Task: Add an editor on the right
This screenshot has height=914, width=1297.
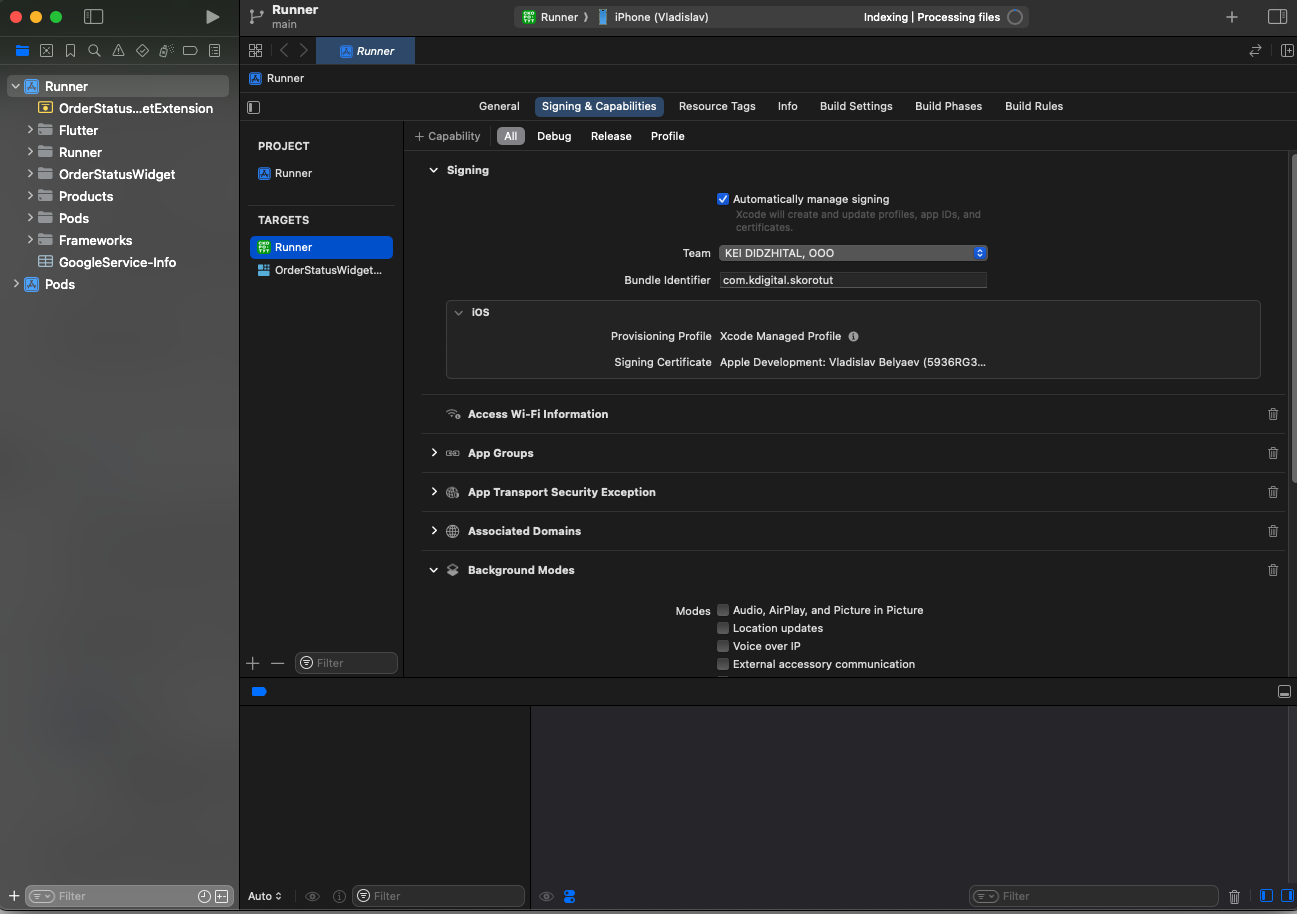Action: (1286, 50)
